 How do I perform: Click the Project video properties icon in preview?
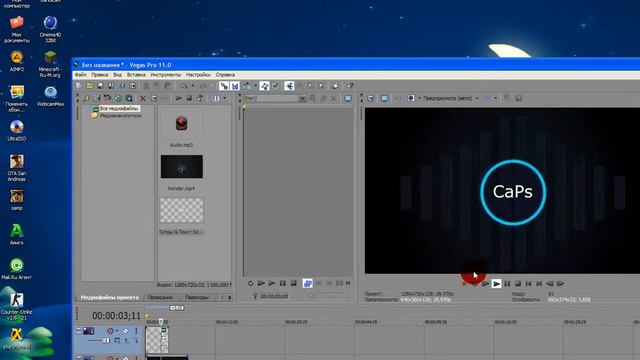[x=371, y=98]
